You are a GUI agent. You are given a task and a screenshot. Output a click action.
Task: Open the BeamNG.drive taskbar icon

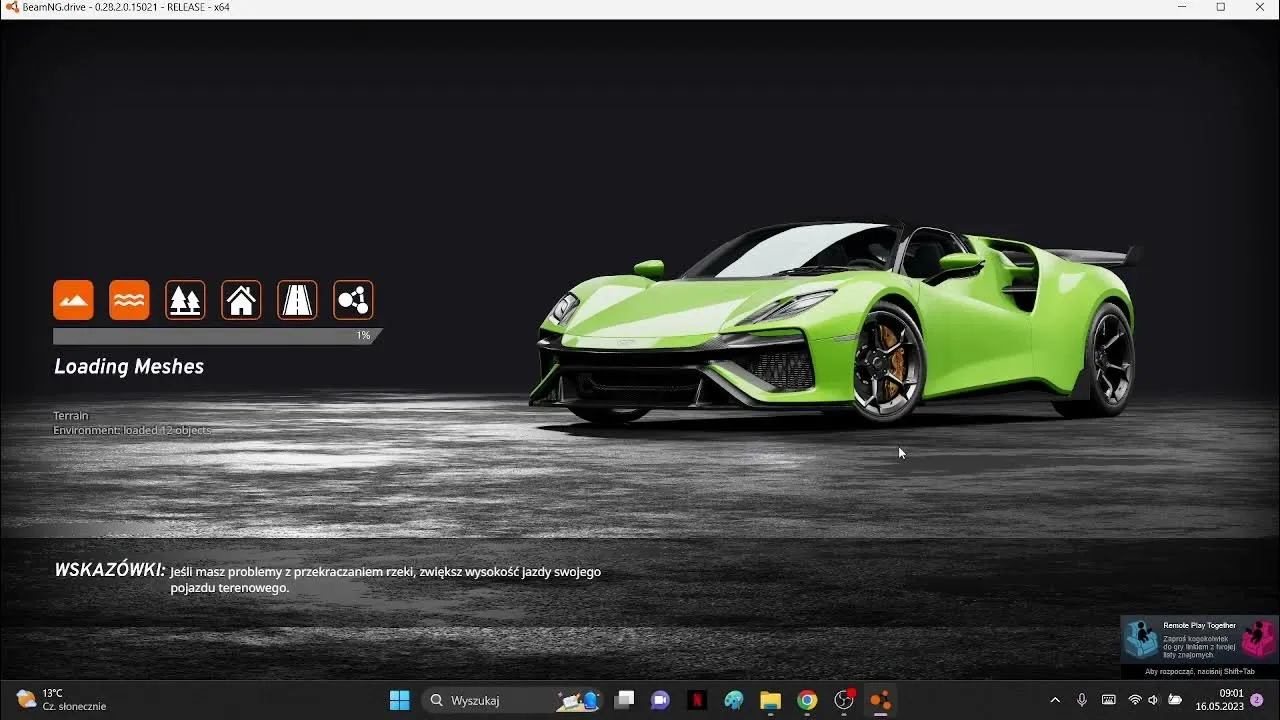880,700
